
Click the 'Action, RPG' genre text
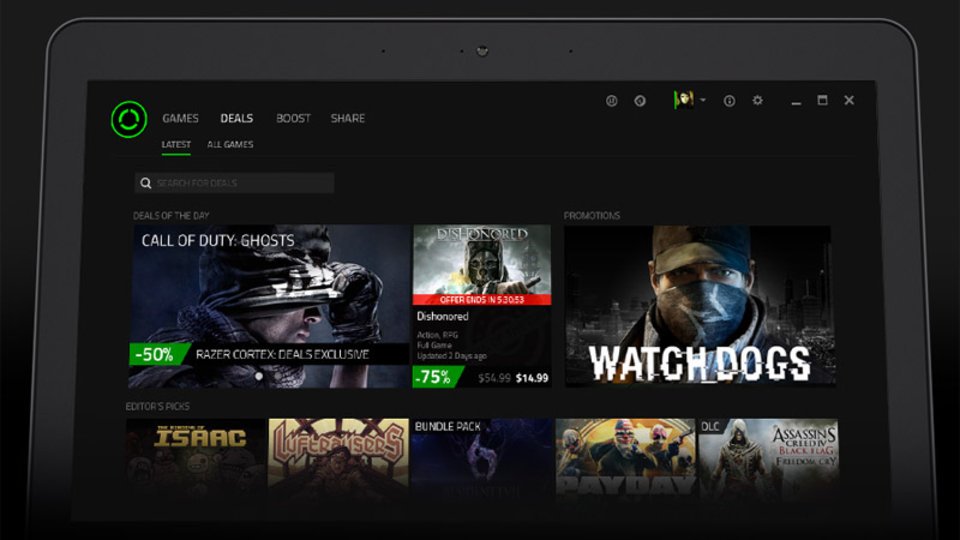pyautogui.click(x=437, y=335)
